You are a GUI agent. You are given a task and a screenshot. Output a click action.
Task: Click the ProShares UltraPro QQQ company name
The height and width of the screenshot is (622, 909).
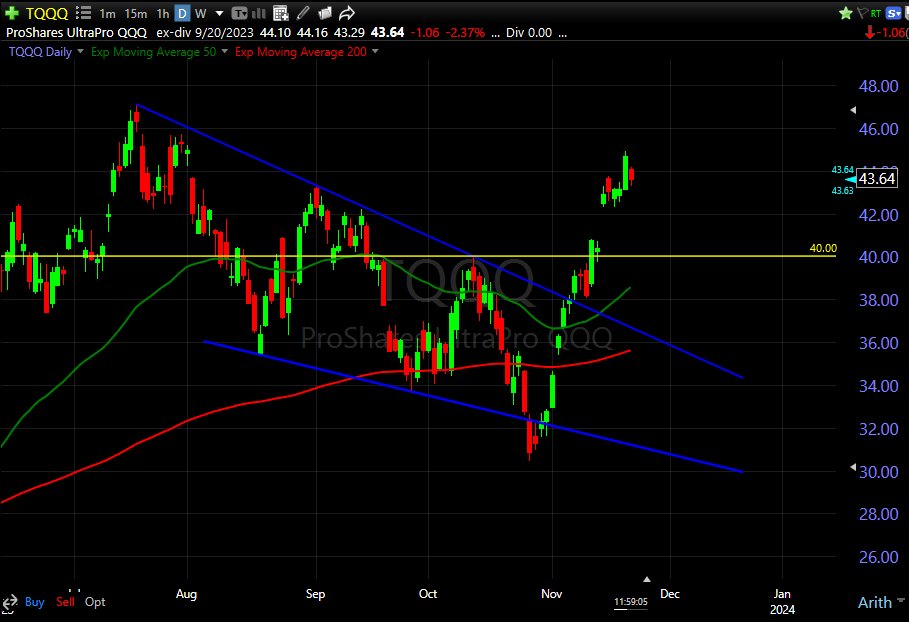(x=76, y=32)
